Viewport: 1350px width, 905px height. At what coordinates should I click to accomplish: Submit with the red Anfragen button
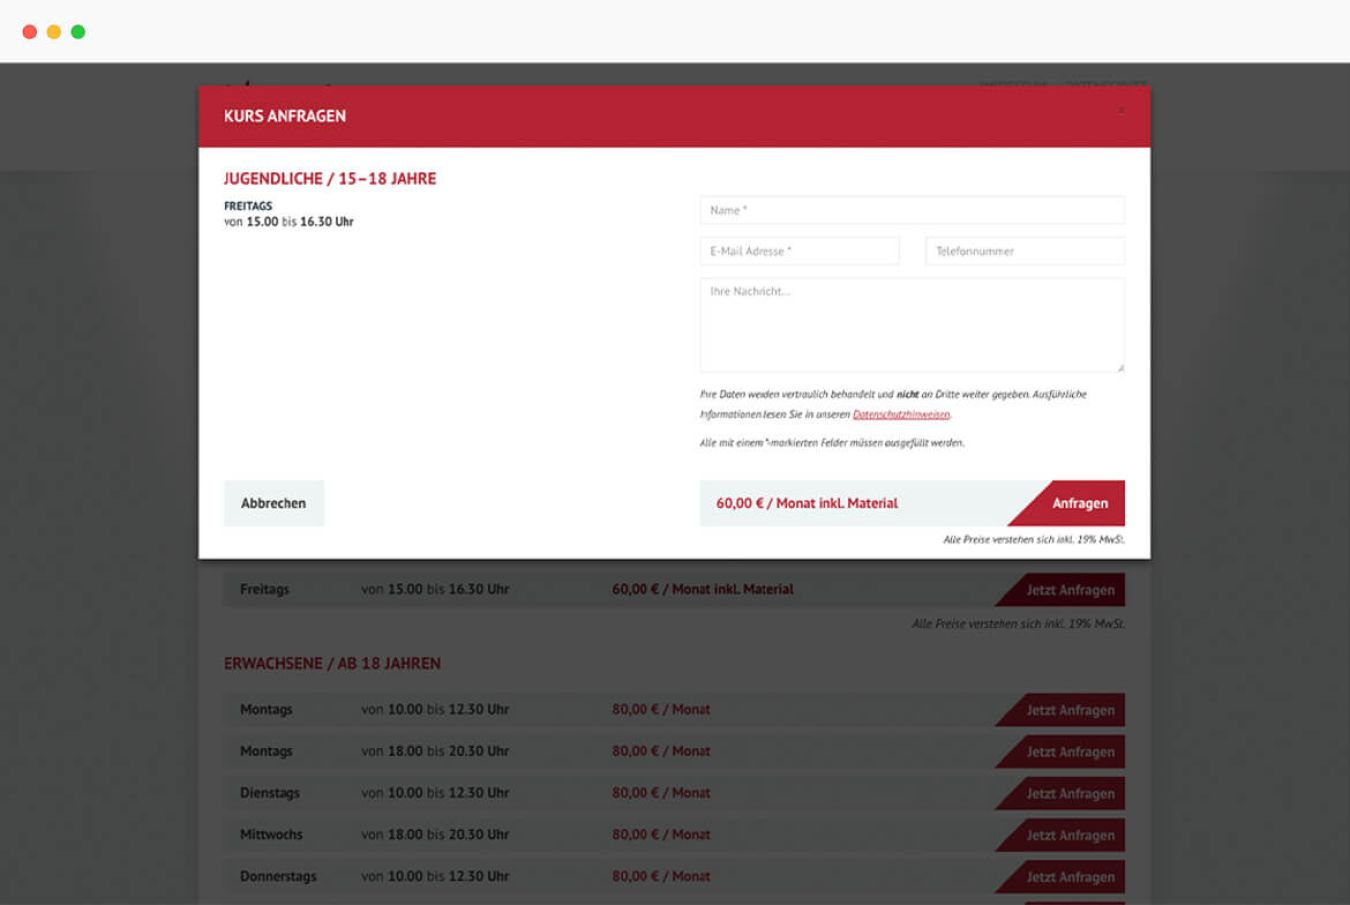[x=1078, y=503]
